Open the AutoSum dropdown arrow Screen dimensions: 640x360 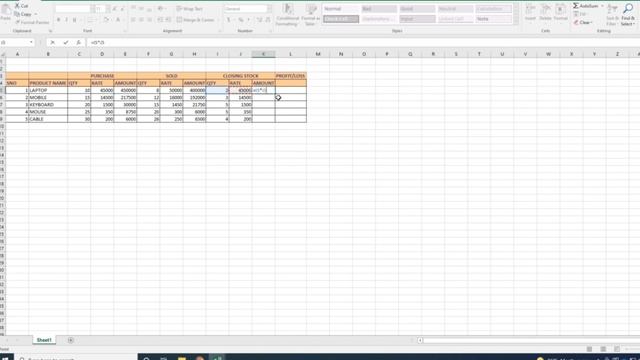coord(602,6)
